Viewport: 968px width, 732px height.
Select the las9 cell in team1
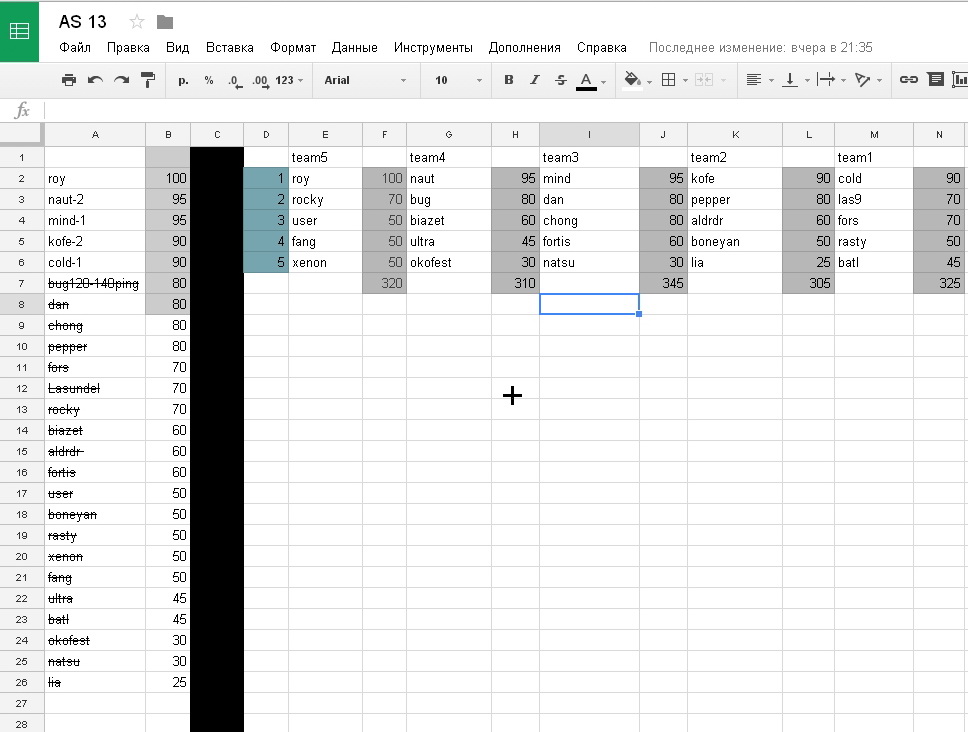coord(874,199)
